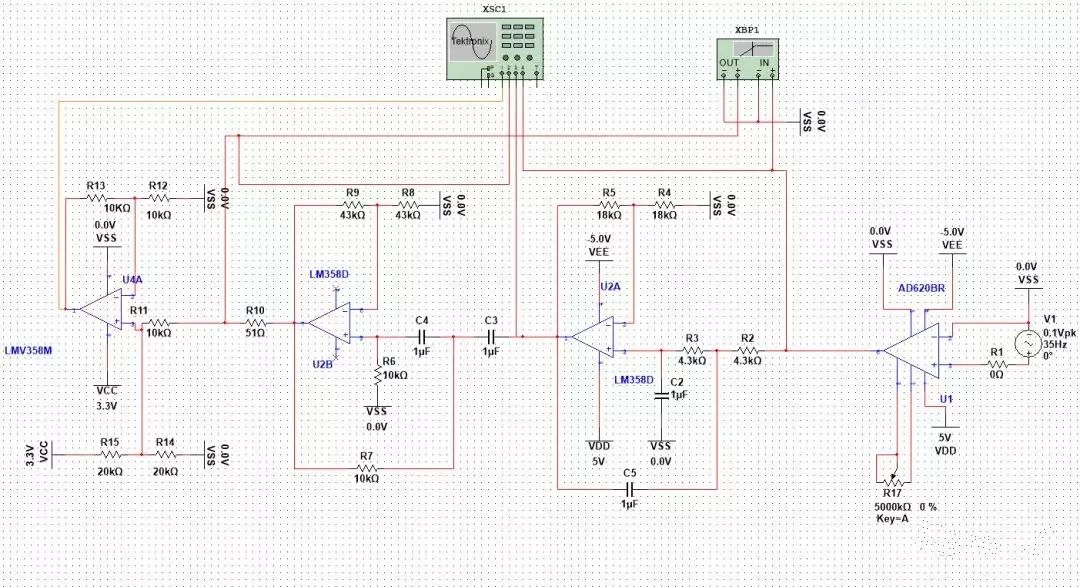Select capacitor C4 symbol
Screen dimensions: 1080x587
(x=422, y=337)
